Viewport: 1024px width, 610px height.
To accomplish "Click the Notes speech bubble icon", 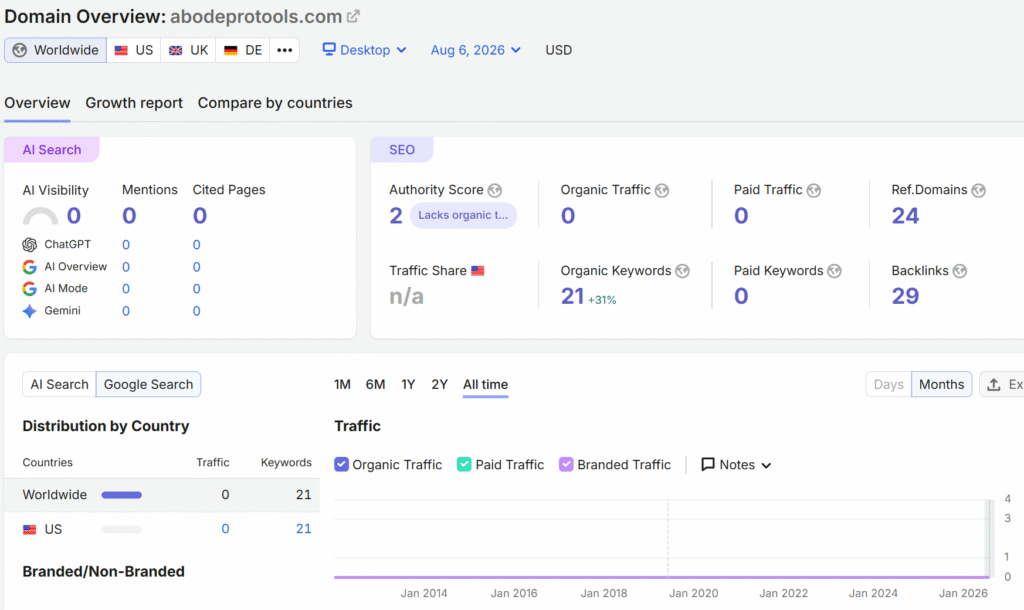I will coord(708,464).
